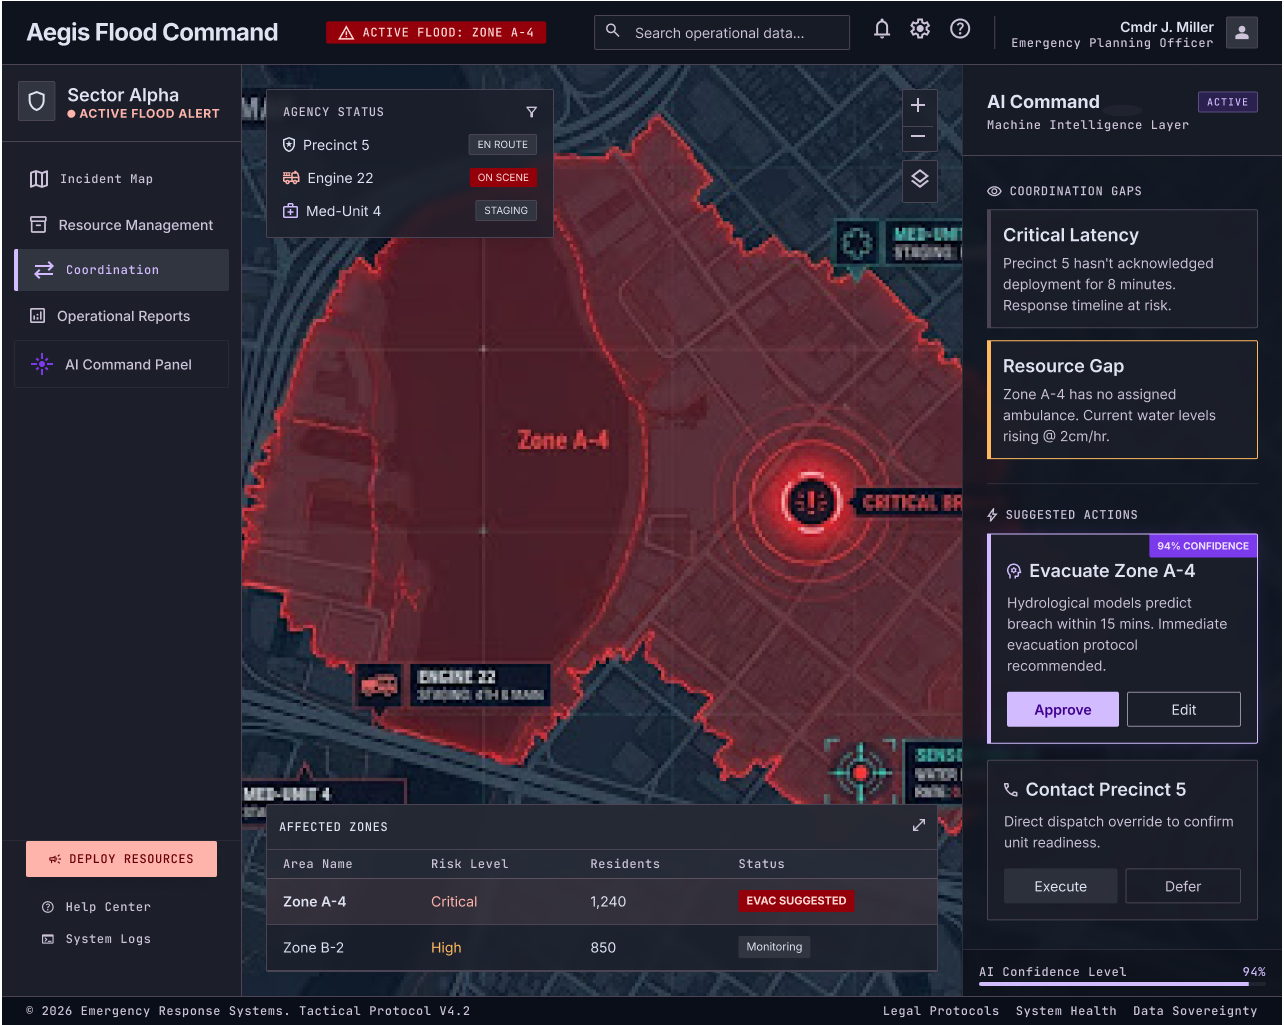Screen dimensions: 1284x1025
Task: Select the Zone B-2 table row name
Action: [313, 948]
